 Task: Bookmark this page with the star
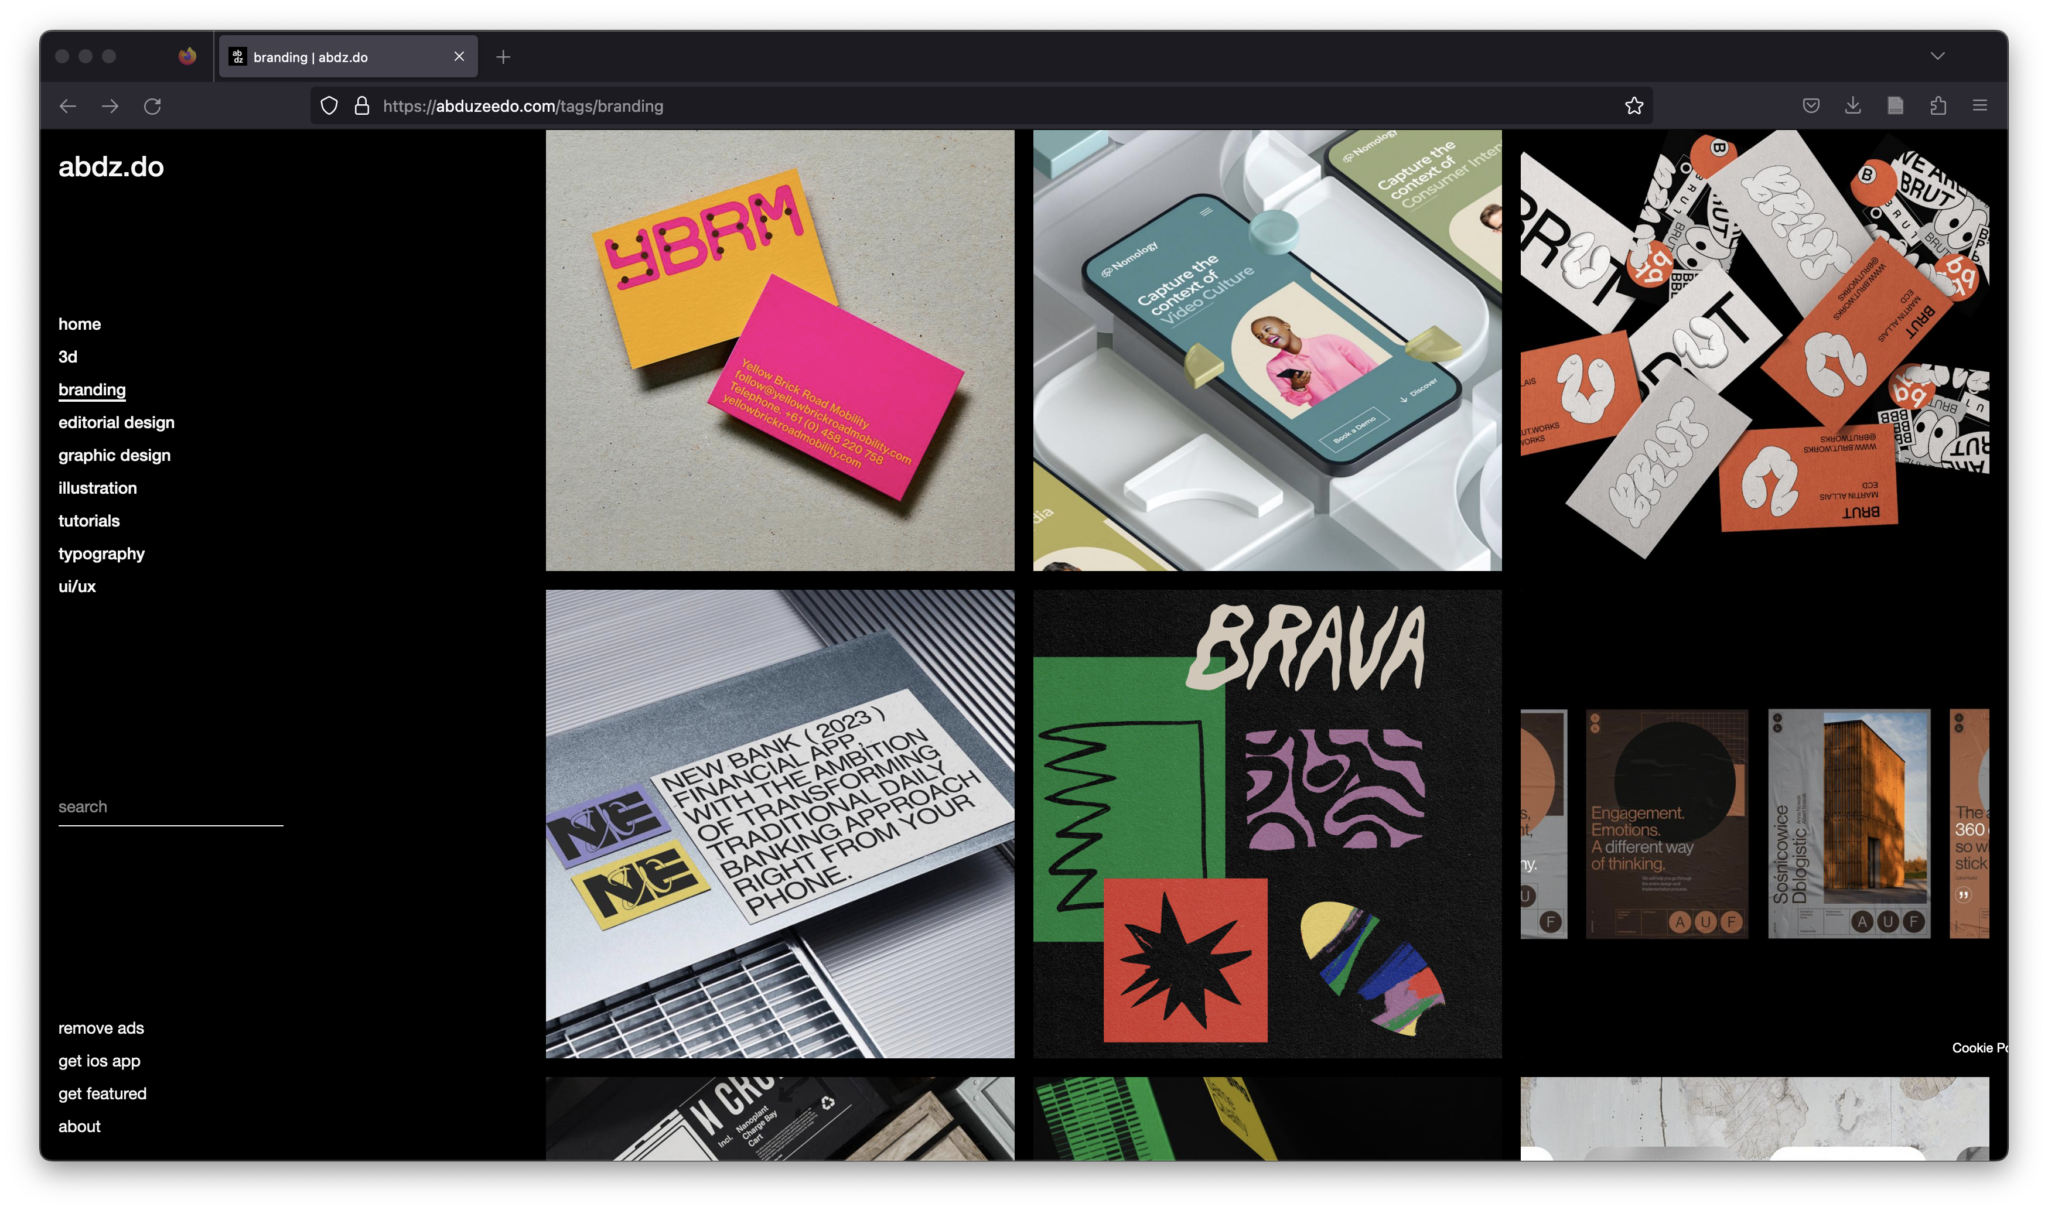tap(1634, 106)
